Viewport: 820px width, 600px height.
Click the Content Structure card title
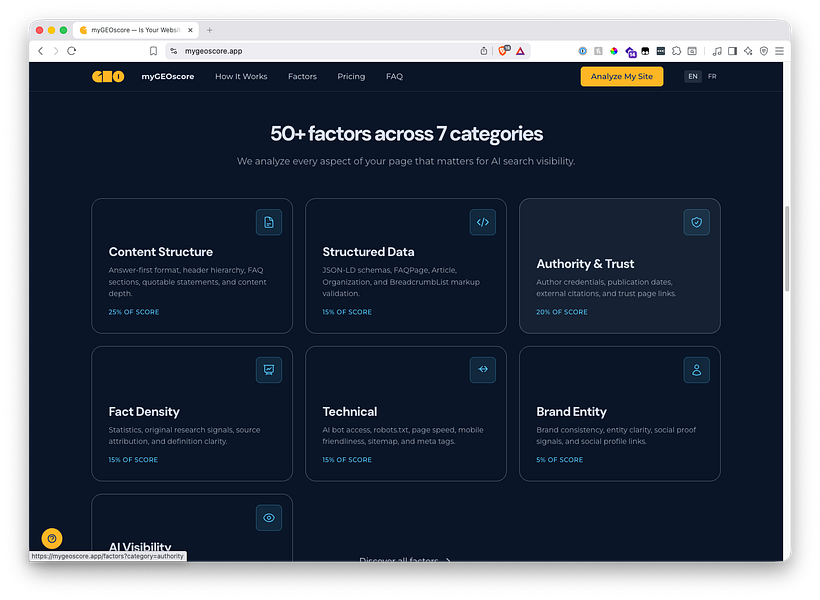click(x=161, y=252)
